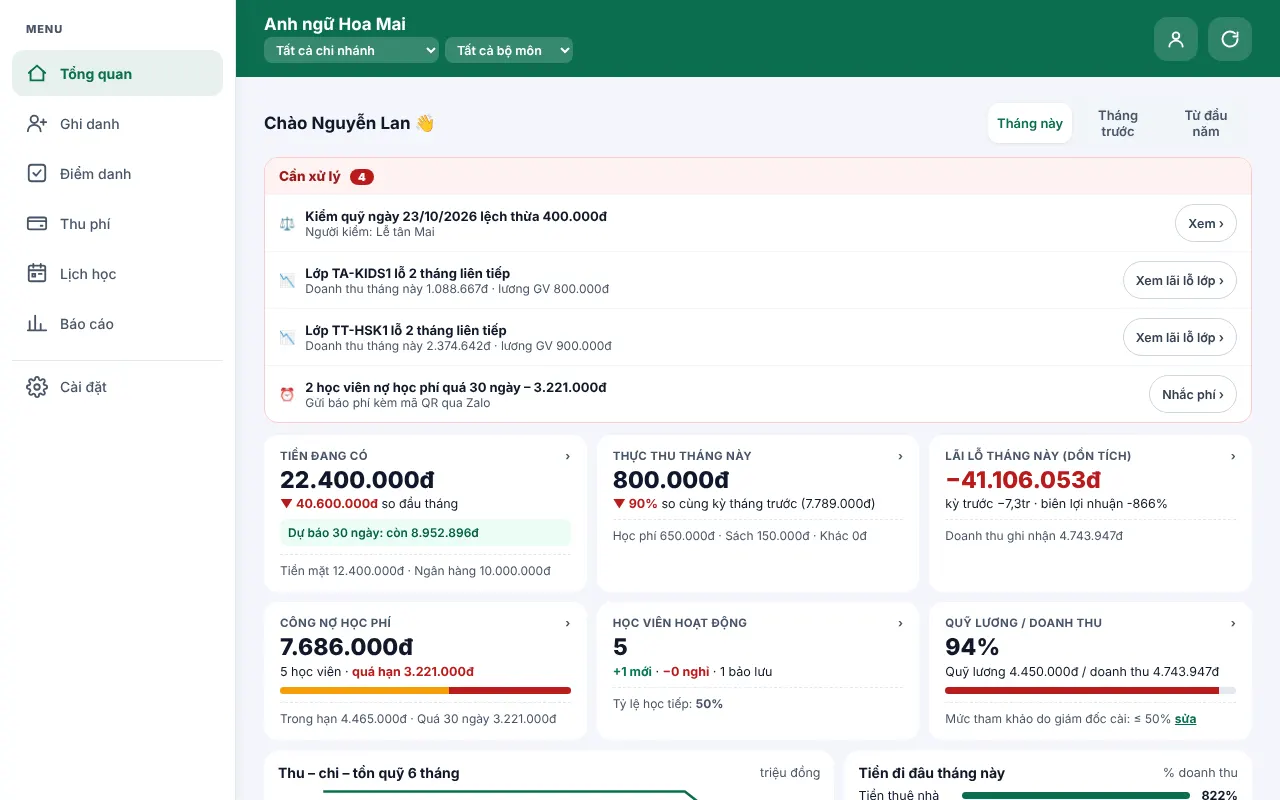
Task: Select the Từ đầu năm tab
Action: [x=1205, y=123]
